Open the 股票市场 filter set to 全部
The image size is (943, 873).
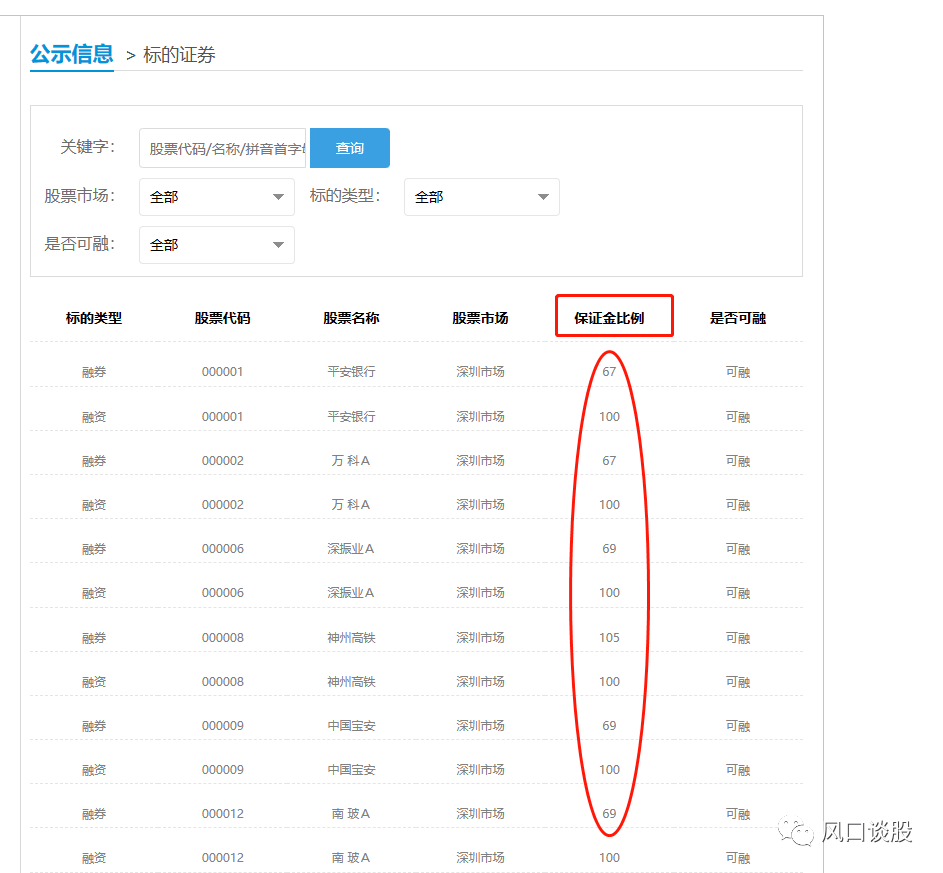click(216, 197)
